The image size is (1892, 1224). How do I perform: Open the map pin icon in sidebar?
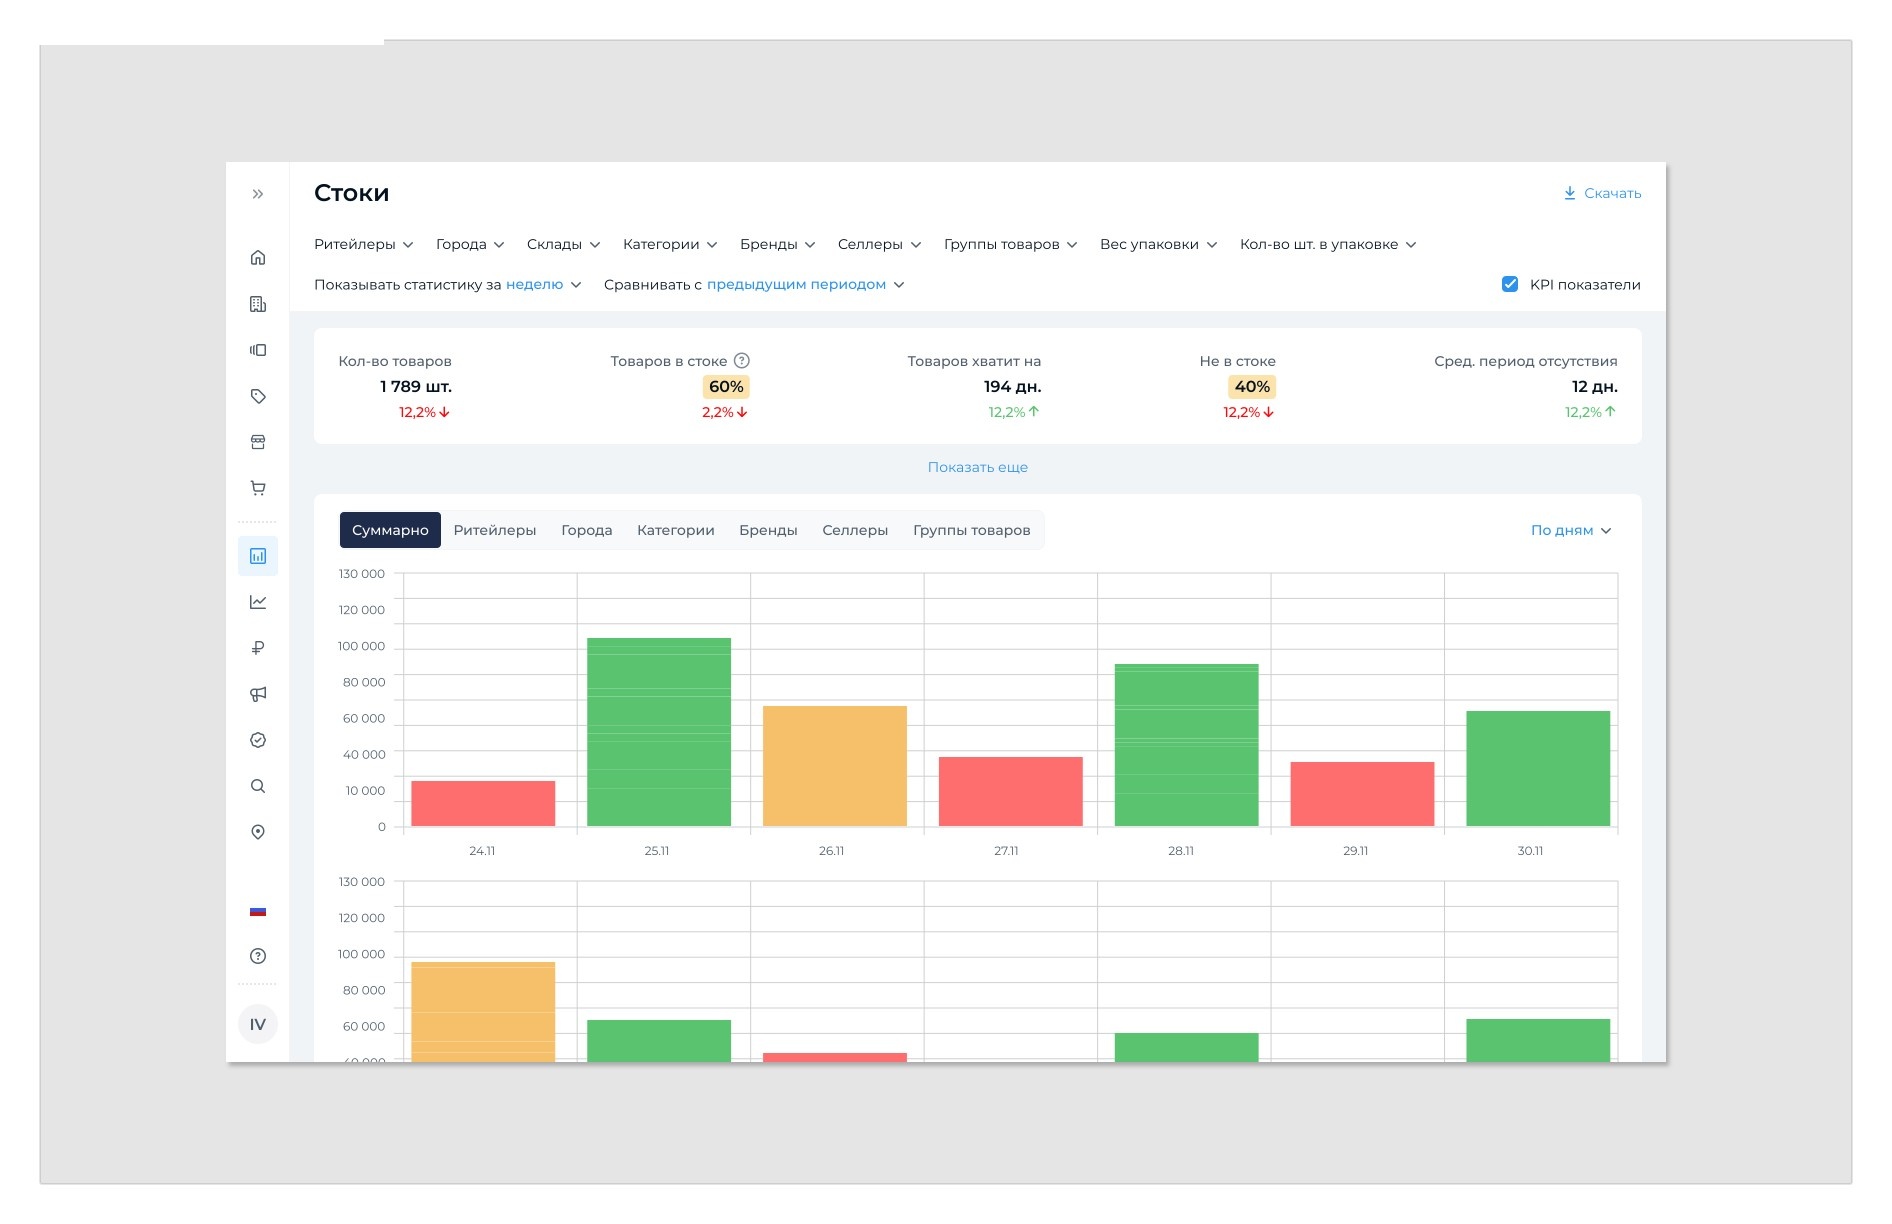258,832
